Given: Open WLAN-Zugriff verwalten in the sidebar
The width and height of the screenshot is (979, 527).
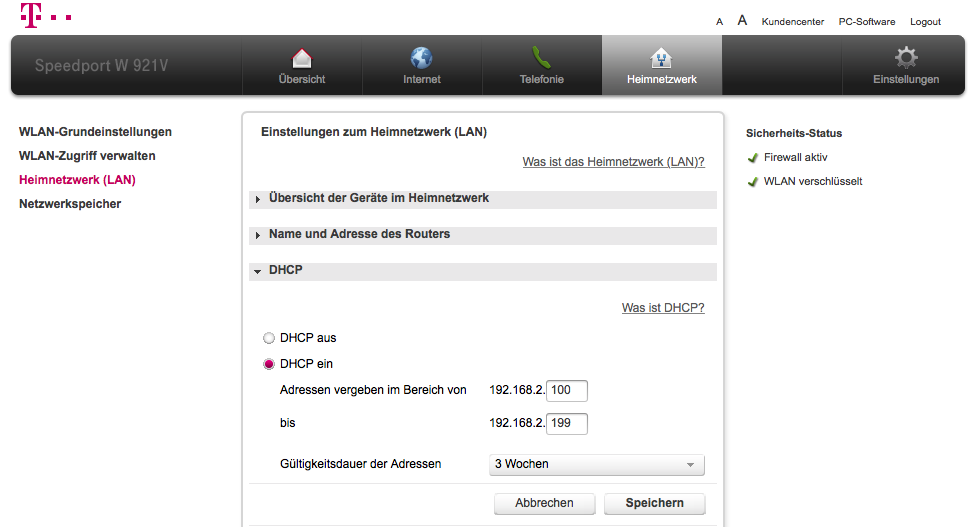Looking at the screenshot, I should (x=87, y=155).
